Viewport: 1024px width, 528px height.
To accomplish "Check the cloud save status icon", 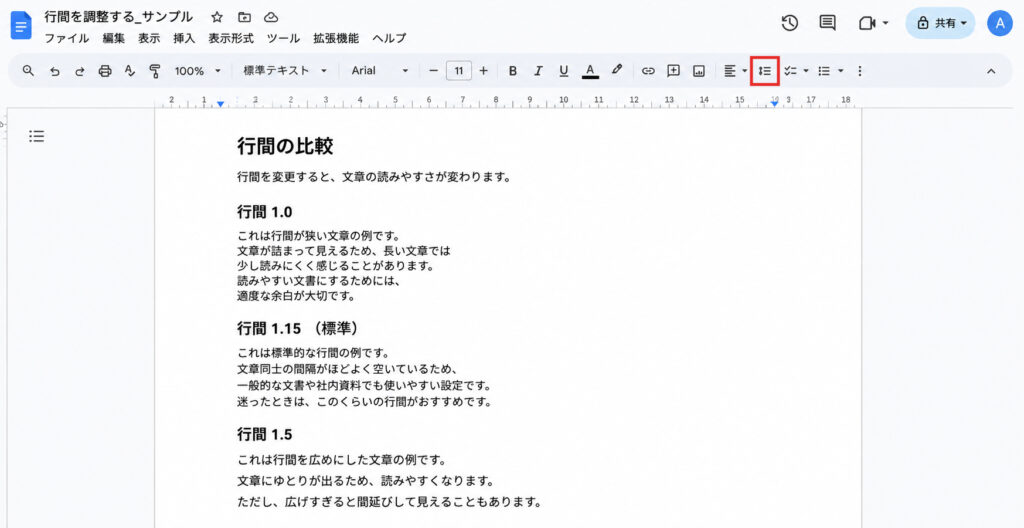I will click(x=271, y=18).
